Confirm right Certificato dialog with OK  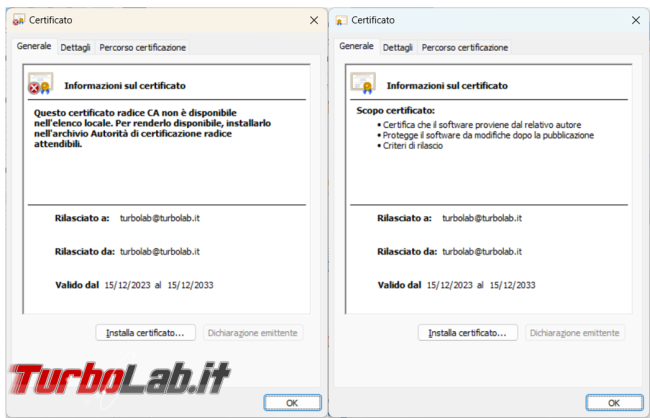tap(614, 403)
